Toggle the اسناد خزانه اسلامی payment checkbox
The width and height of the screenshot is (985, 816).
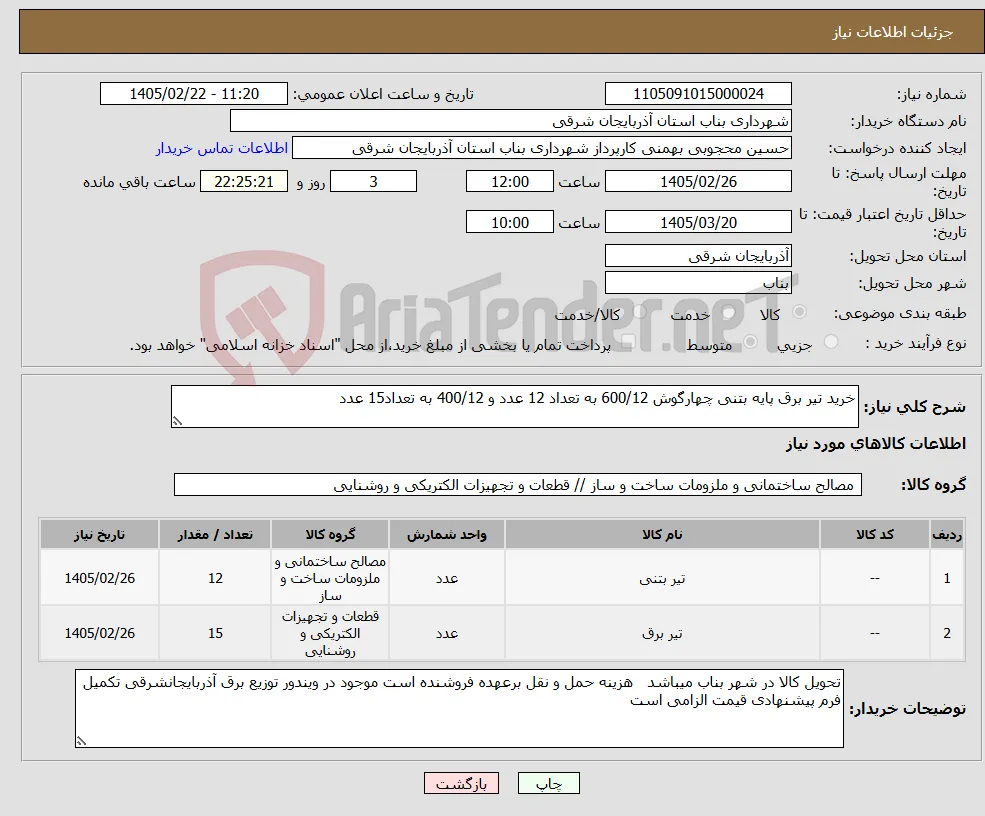click(x=628, y=342)
